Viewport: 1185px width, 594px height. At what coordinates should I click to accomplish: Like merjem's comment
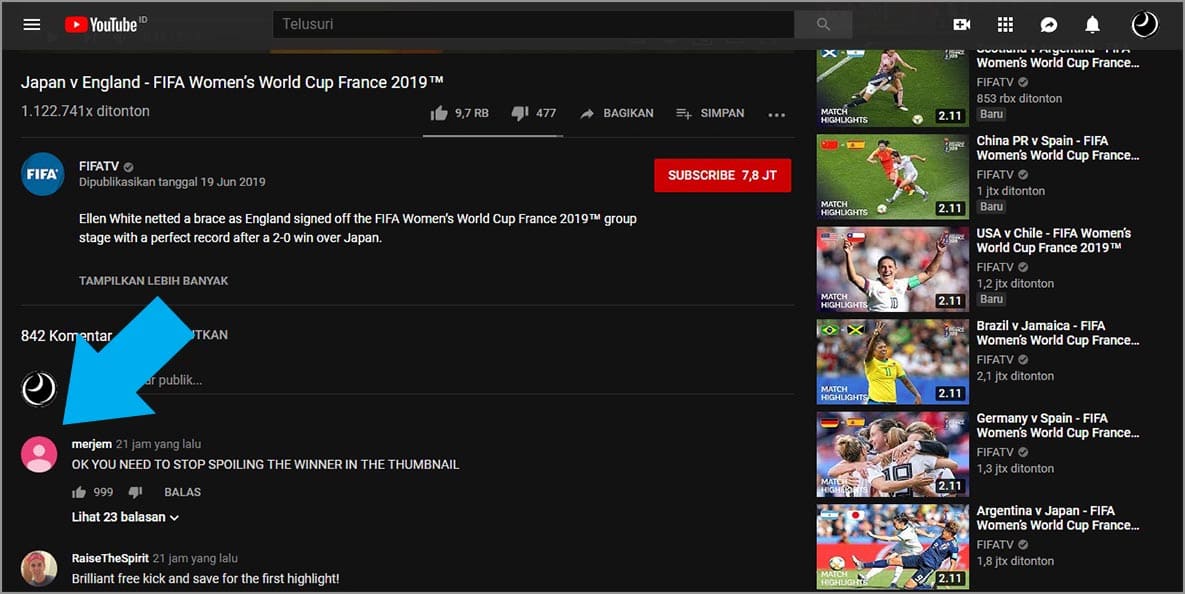tap(79, 492)
